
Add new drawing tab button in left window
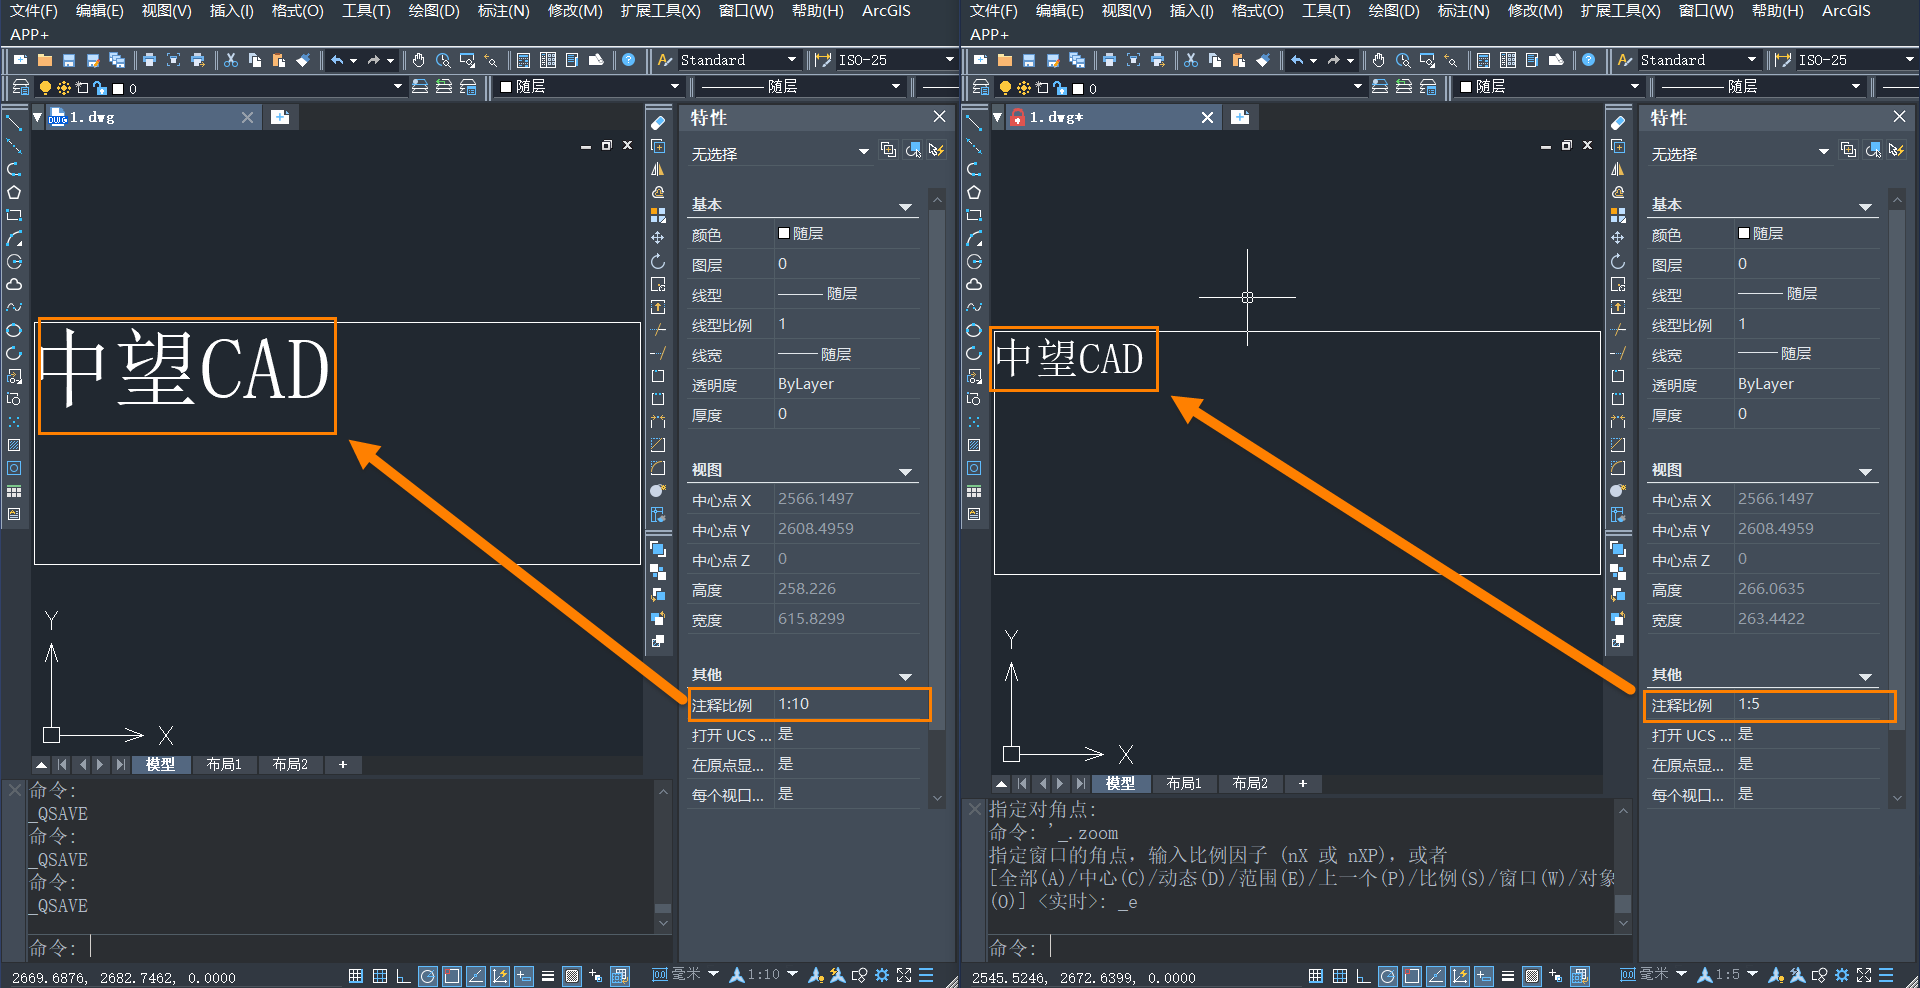[280, 117]
